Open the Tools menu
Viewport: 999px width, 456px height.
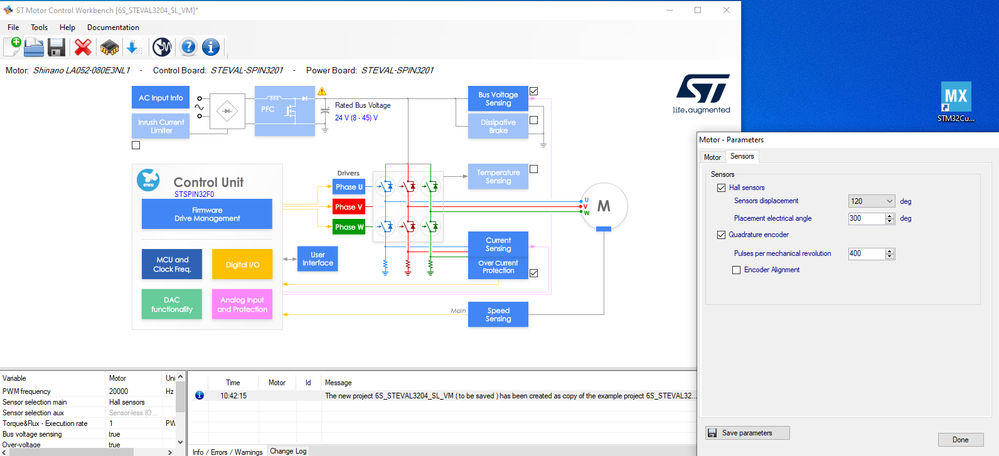pyautogui.click(x=39, y=27)
